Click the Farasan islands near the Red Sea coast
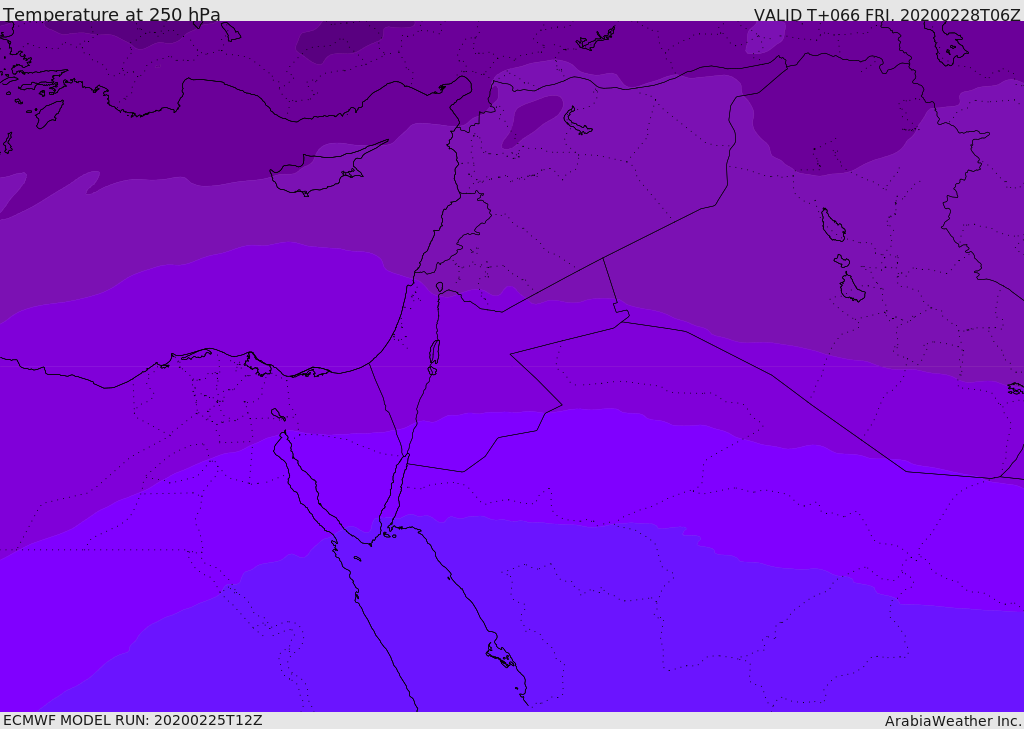The image size is (1024, 729). [501, 655]
